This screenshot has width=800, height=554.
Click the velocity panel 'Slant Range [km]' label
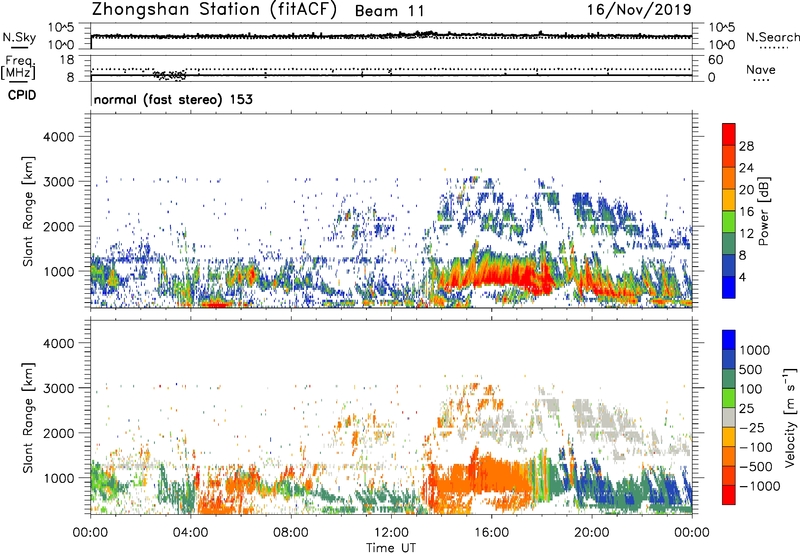[28, 418]
